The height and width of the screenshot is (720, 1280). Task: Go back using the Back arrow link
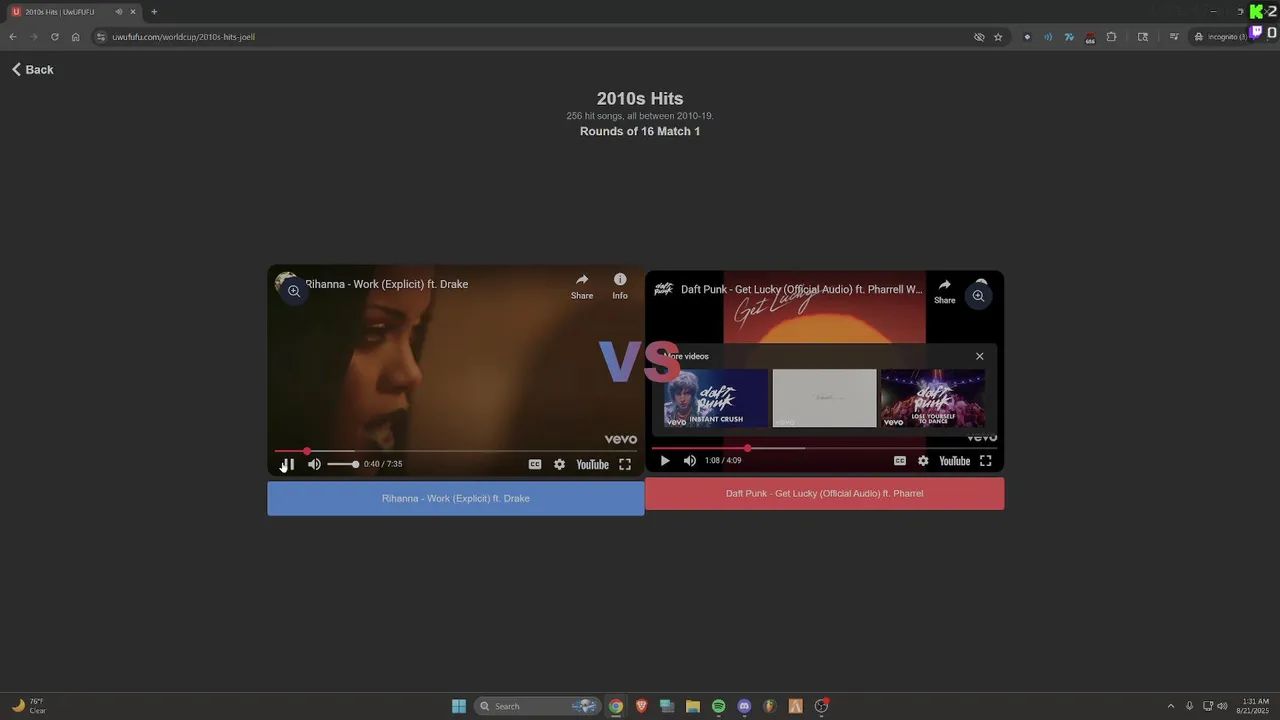(x=32, y=70)
